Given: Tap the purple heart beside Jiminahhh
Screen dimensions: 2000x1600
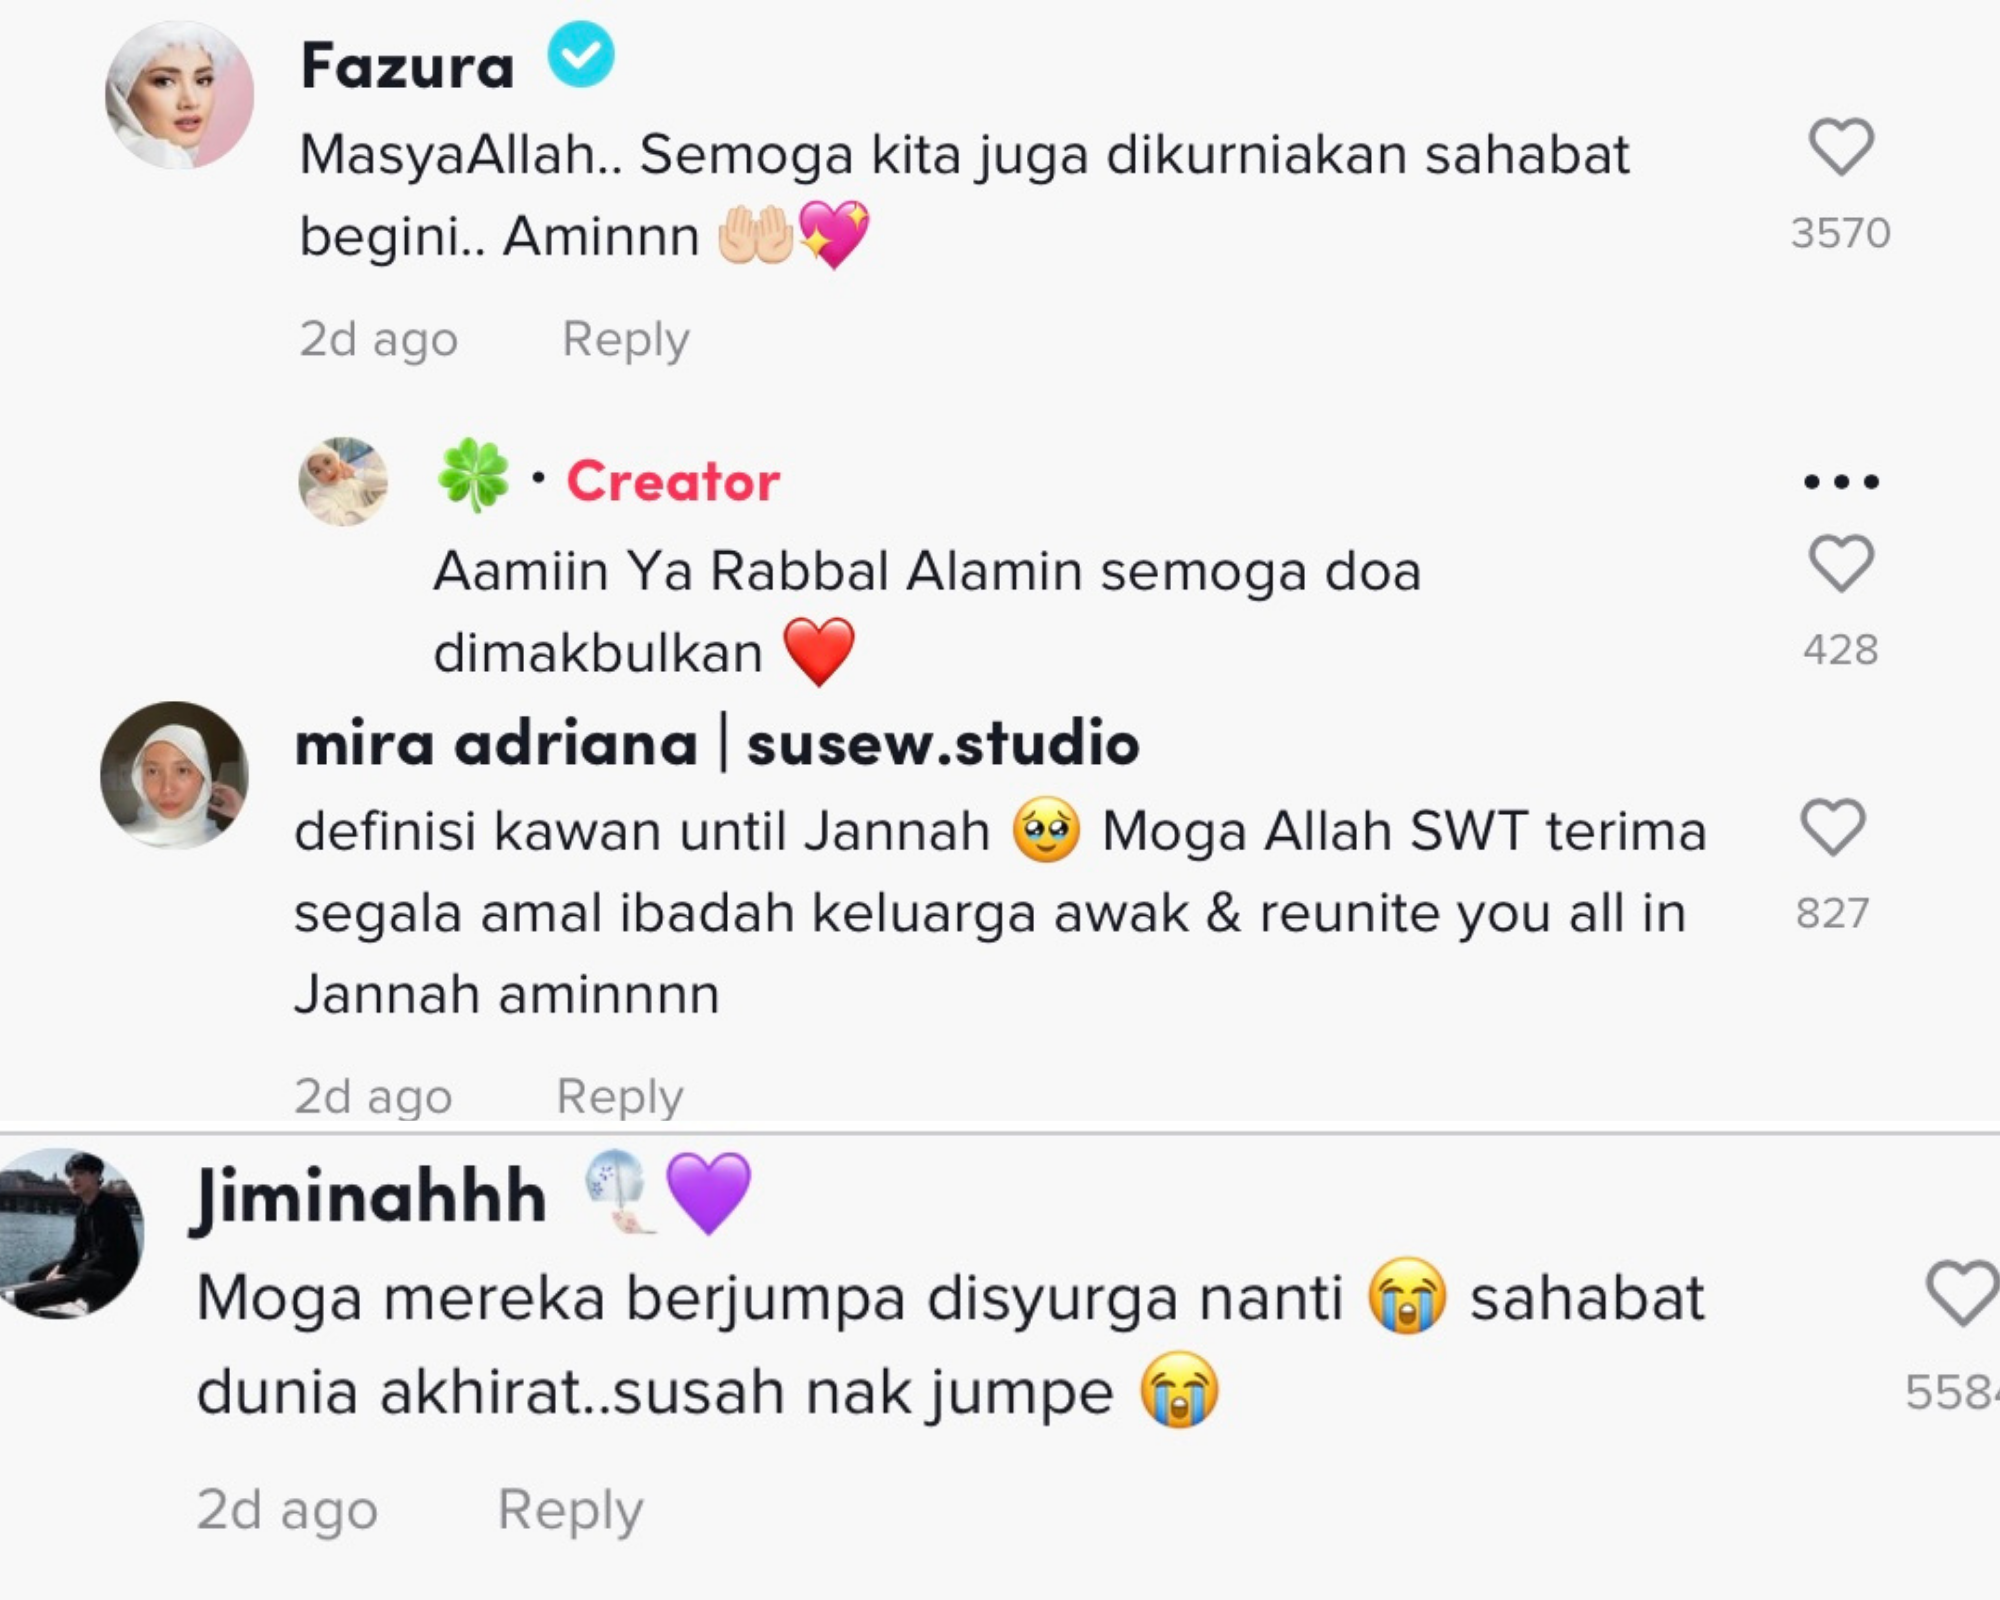Looking at the screenshot, I should coord(708,1192).
